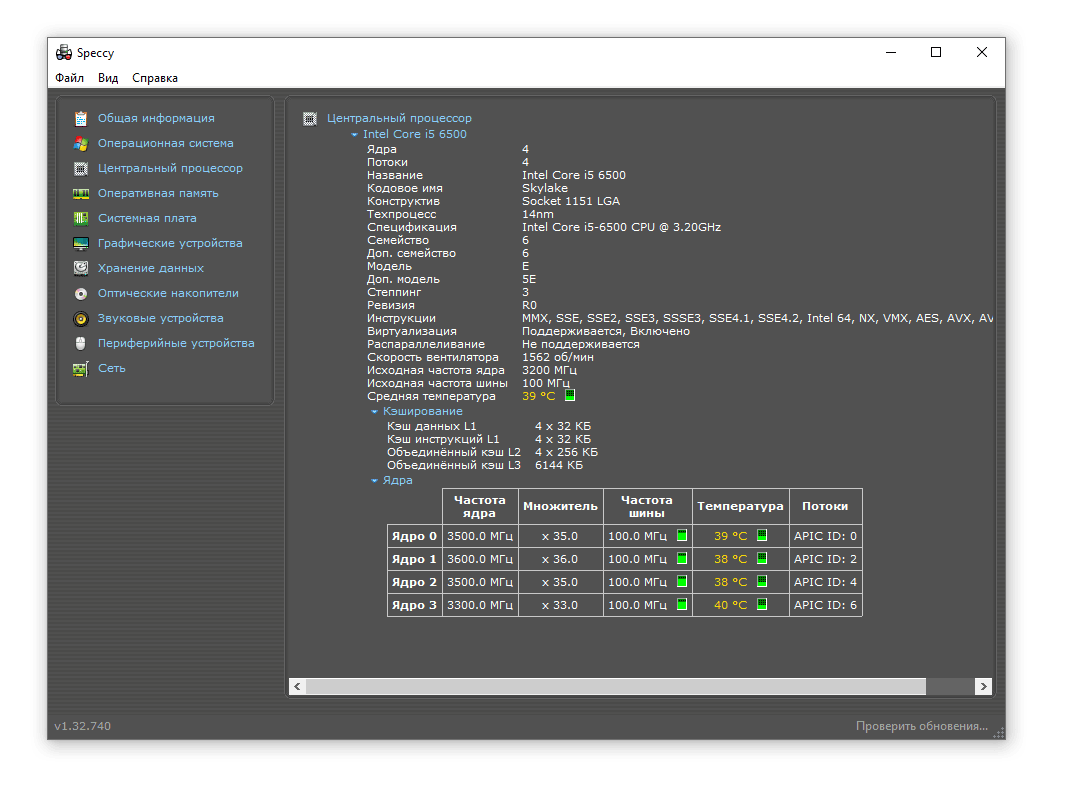Select the Оперативная память RAM icon
The height and width of the screenshot is (787, 1068).
tap(81, 193)
